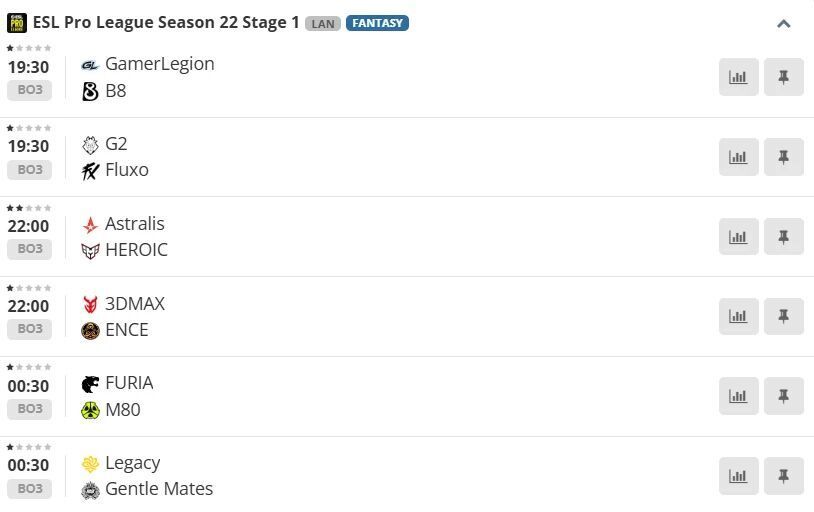
Task: View stats chart for 3DMAX vs ENCE
Action: 738,316
